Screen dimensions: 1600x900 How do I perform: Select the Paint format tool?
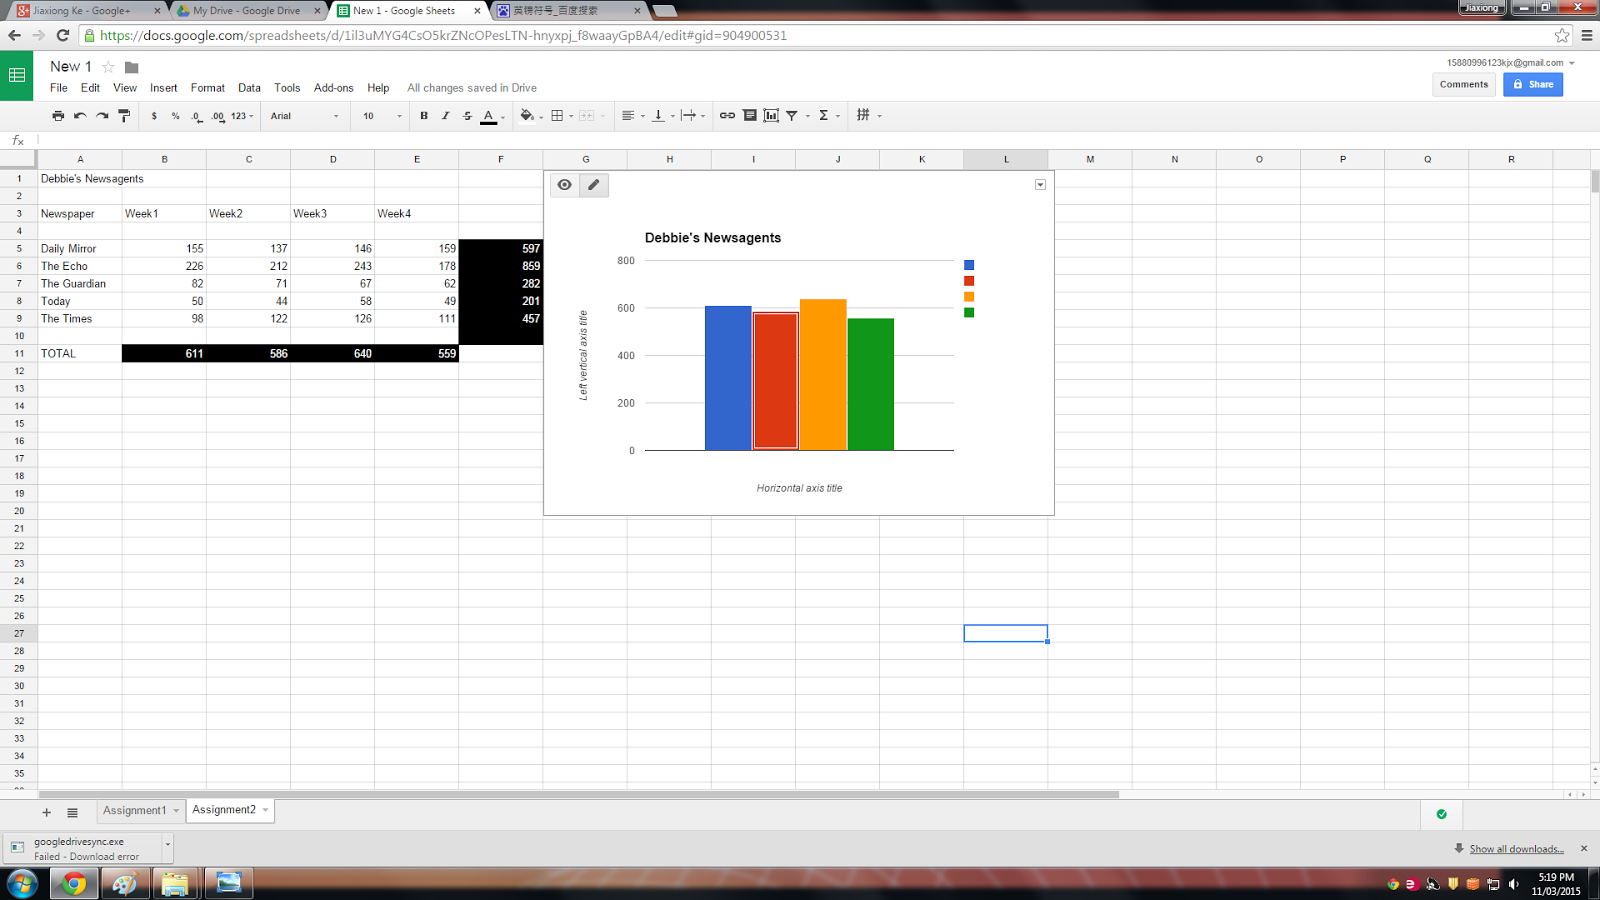(x=123, y=115)
